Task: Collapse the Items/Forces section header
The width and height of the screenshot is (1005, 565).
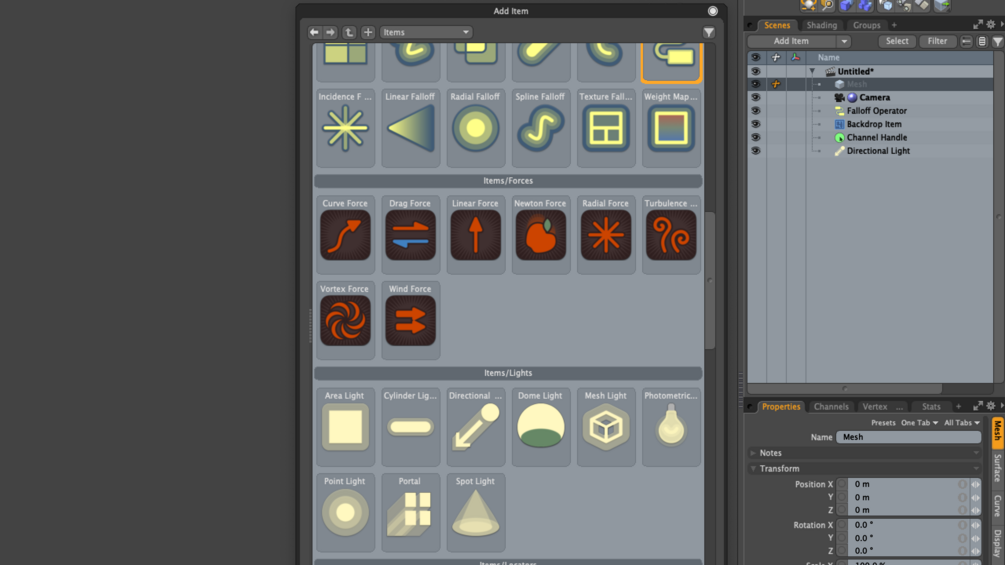Action: coord(508,181)
